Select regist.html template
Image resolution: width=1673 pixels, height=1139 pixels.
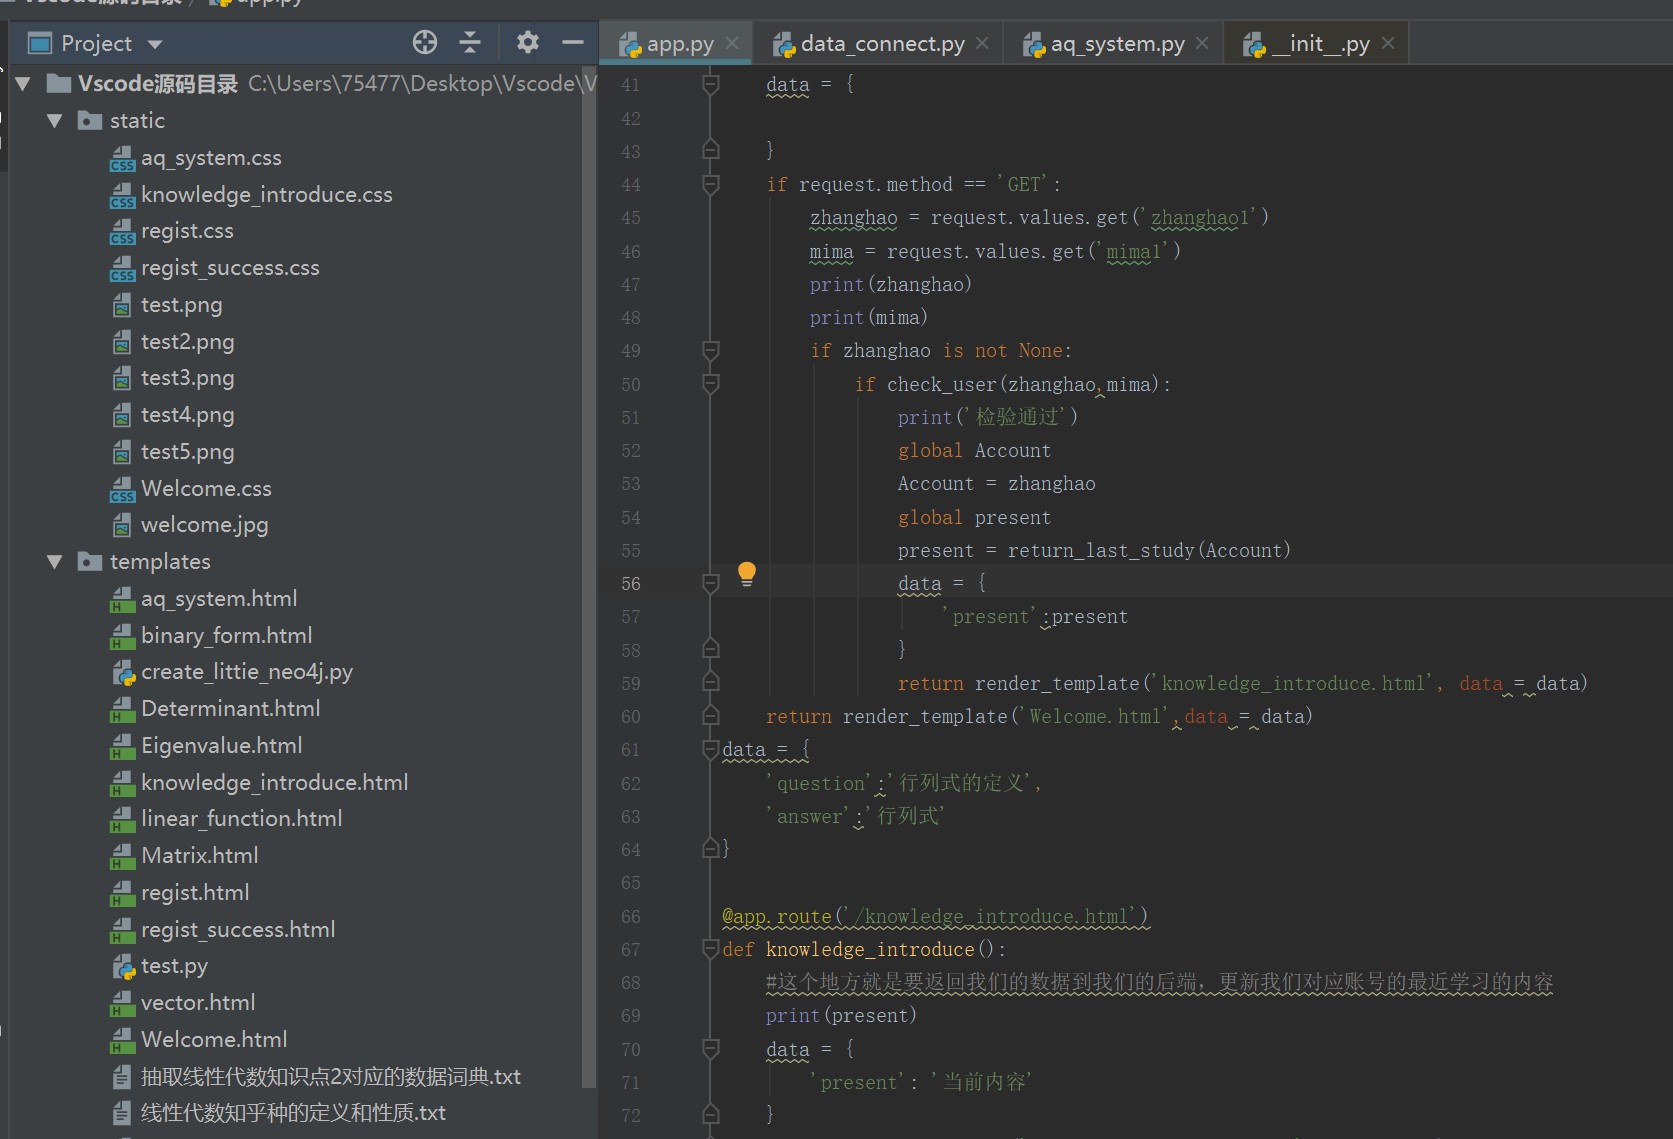tap(195, 893)
